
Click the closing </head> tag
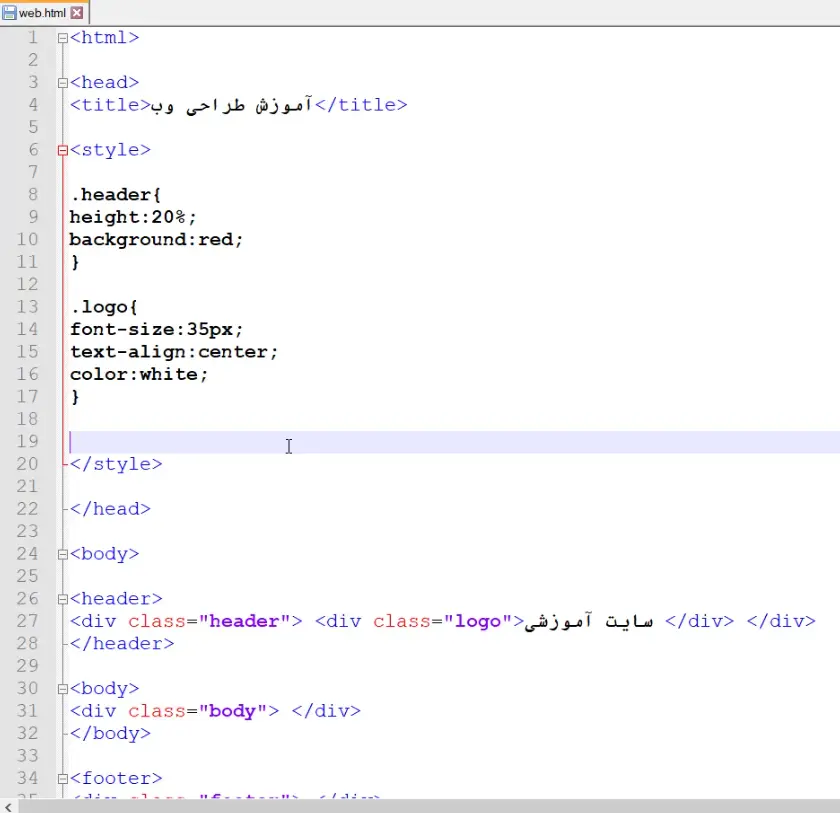point(110,509)
